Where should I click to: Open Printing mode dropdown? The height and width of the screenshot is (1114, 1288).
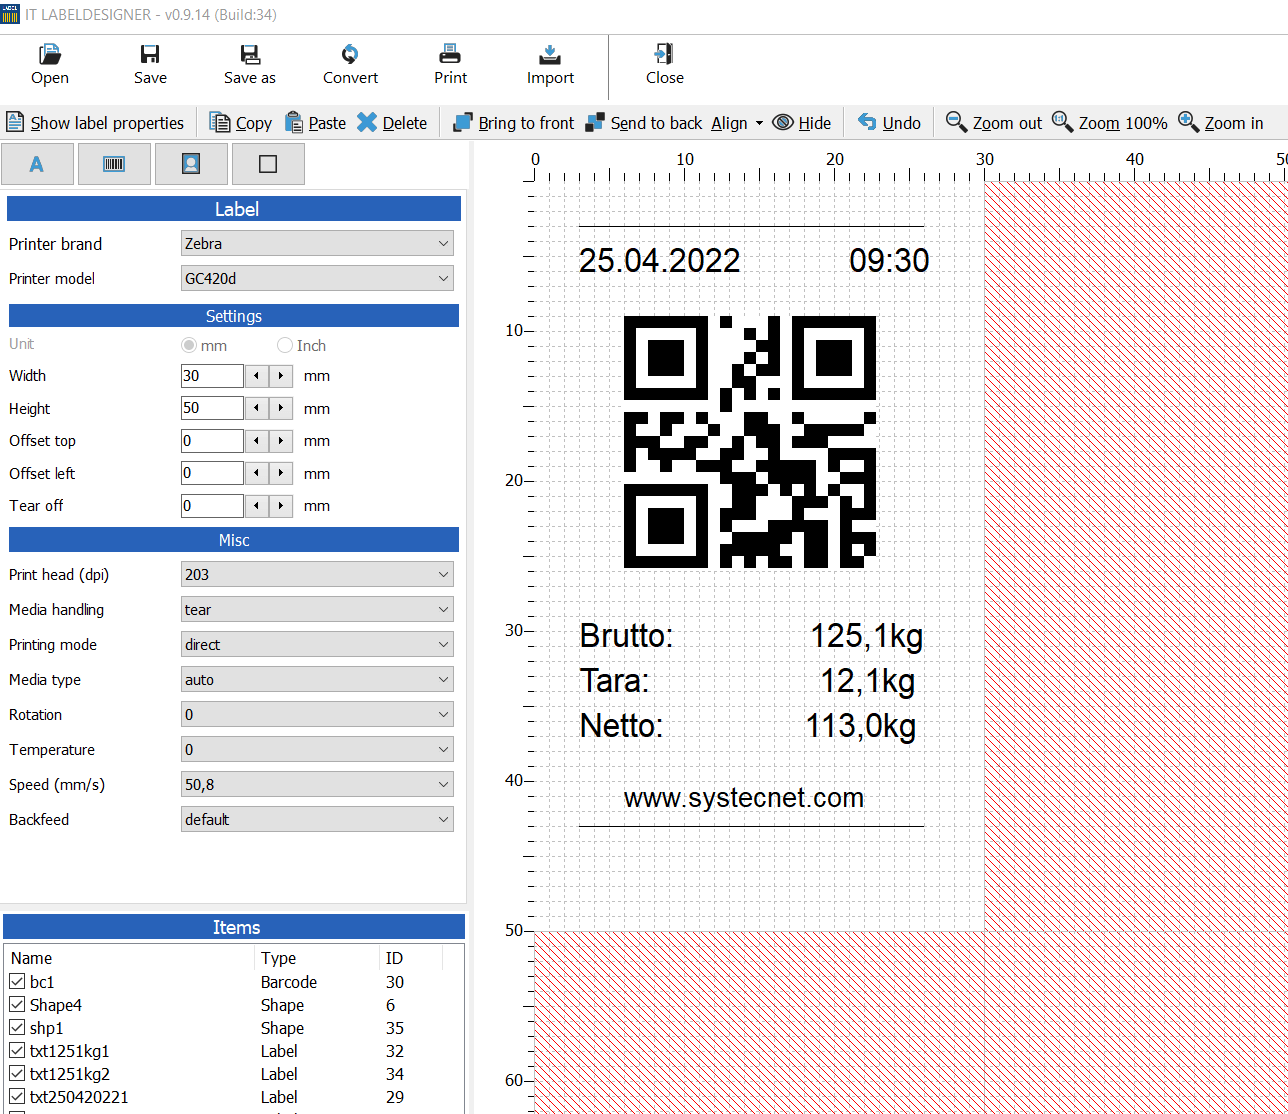click(317, 644)
